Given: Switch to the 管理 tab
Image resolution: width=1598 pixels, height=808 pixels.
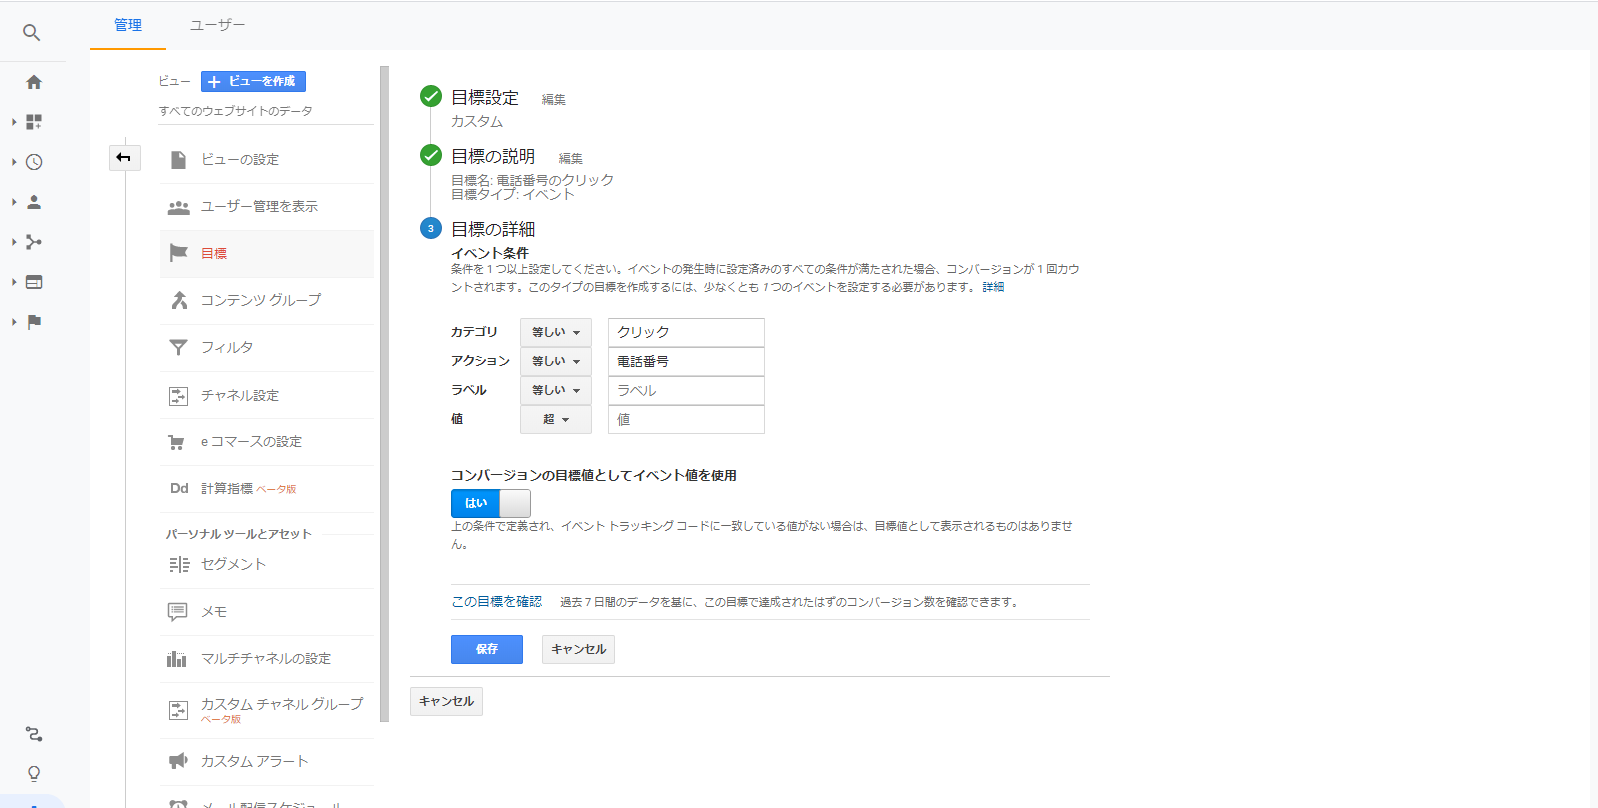Looking at the screenshot, I should pyautogui.click(x=128, y=25).
